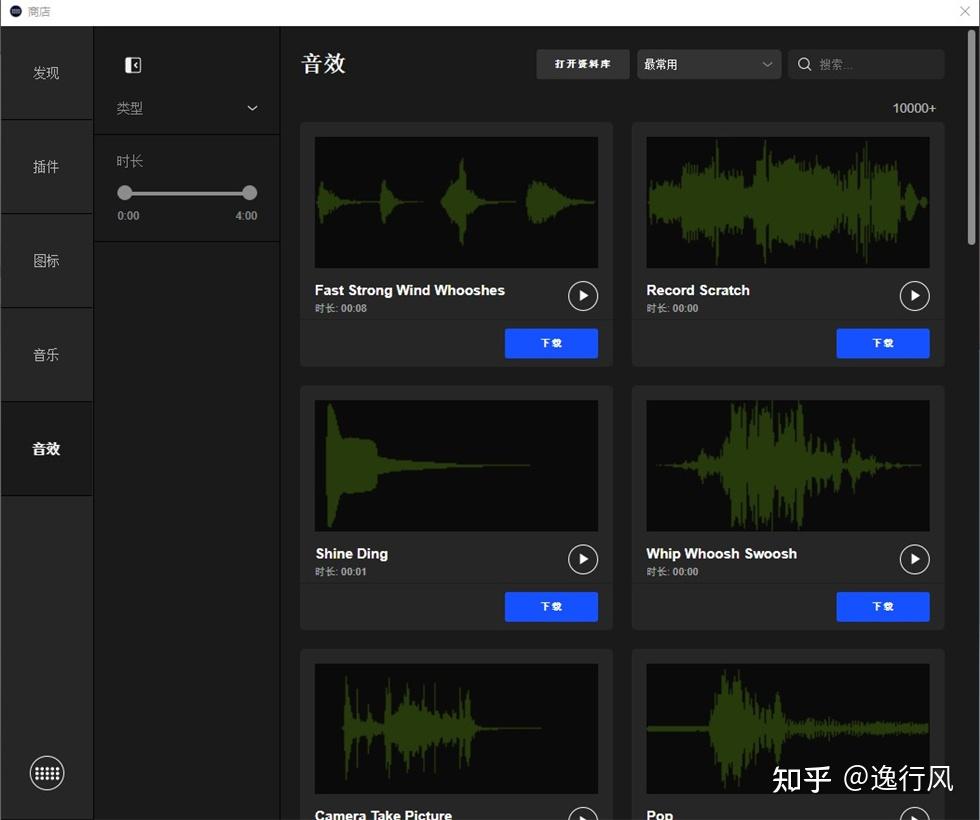Click Fast Strong Wind Whooshes waveform thumbnail
The height and width of the screenshot is (820, 980).
[x=456, y=202]
